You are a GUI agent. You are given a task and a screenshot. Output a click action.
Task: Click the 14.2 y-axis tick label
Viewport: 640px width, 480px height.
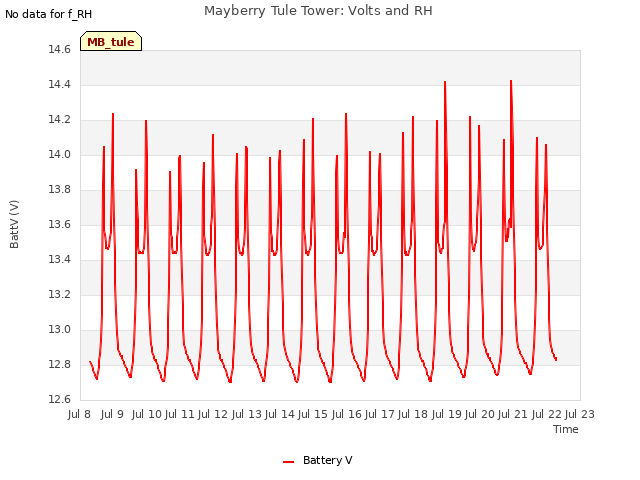(59, 120)
